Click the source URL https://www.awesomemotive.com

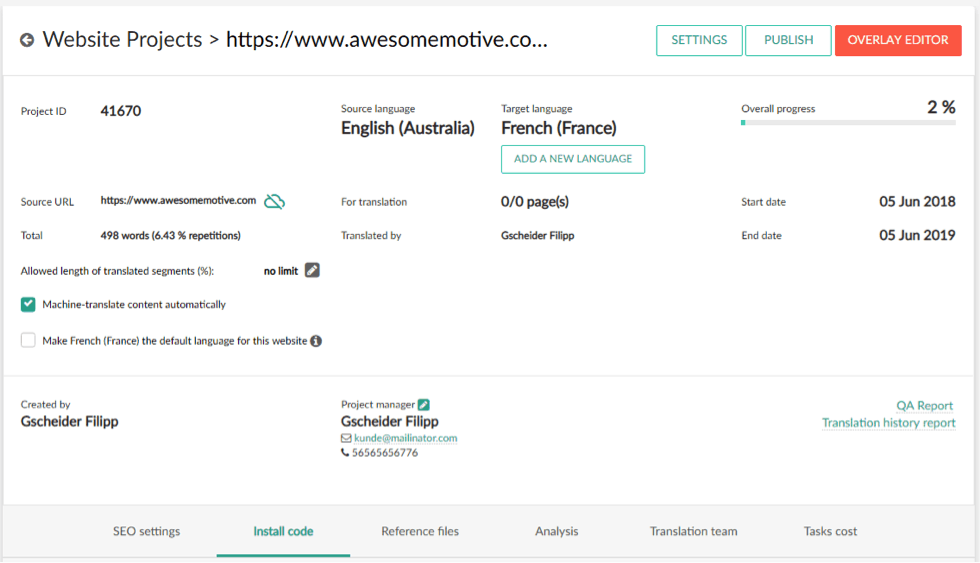[178, 201]
